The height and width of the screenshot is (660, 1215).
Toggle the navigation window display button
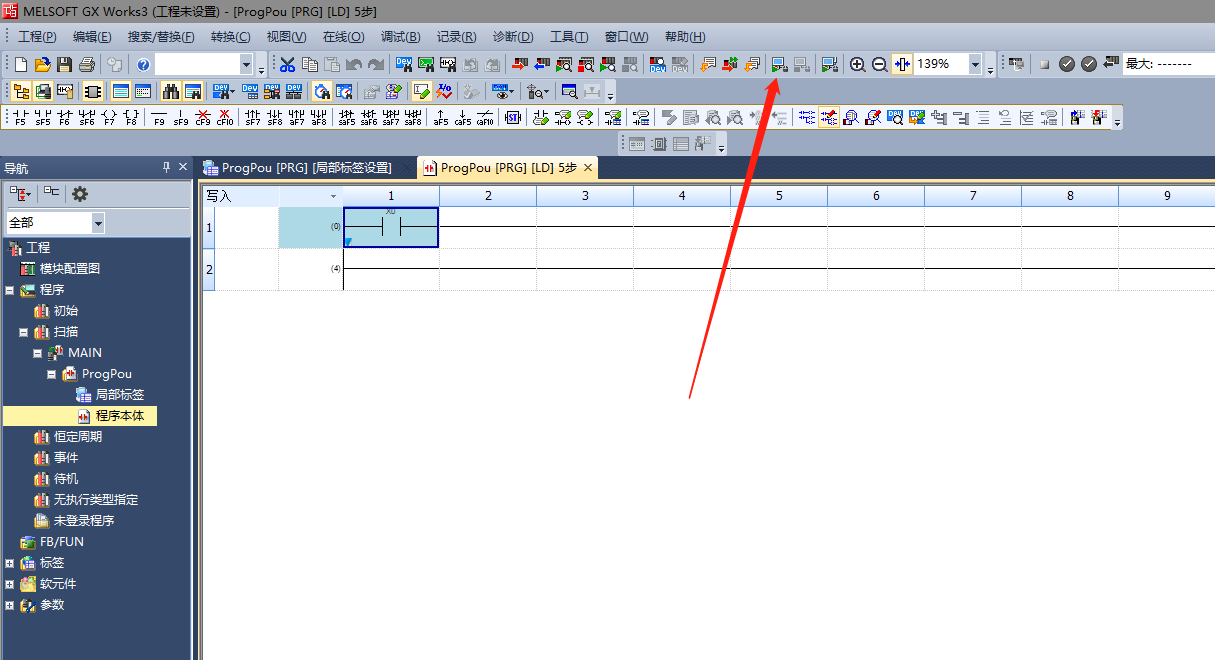coord(20,92)
